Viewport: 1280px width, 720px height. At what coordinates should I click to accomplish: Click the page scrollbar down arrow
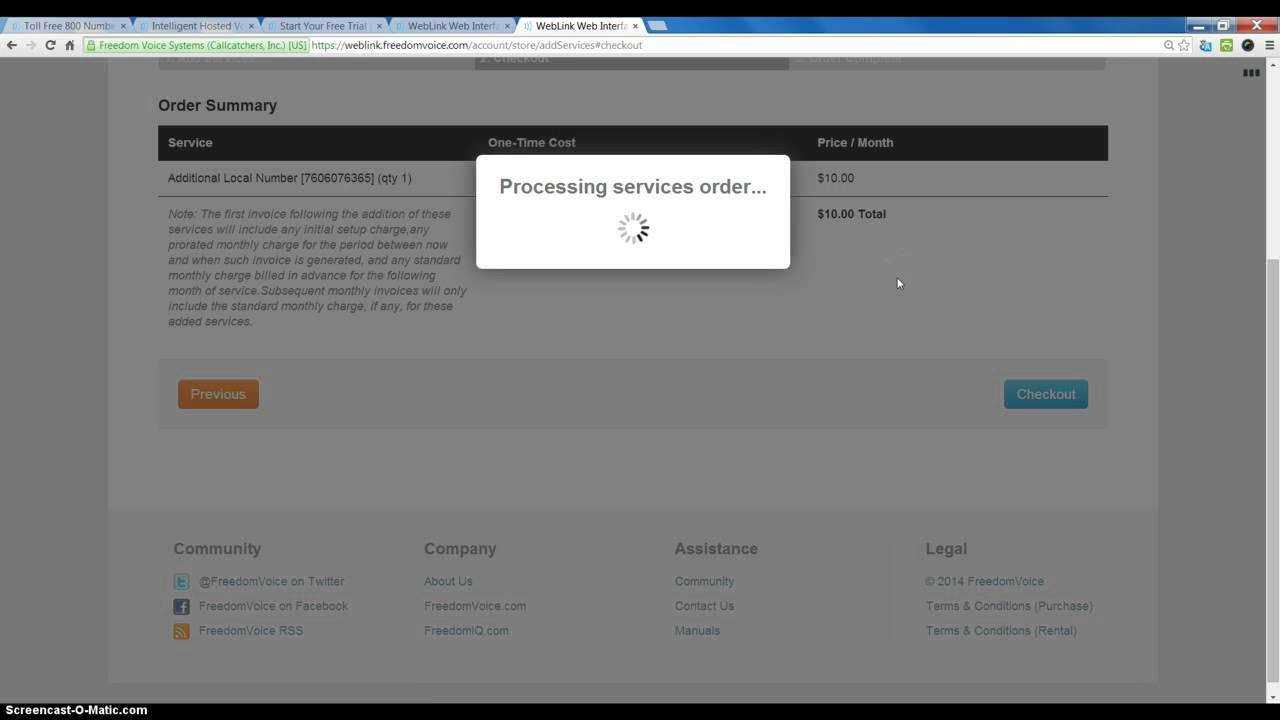click(1272, 697)
